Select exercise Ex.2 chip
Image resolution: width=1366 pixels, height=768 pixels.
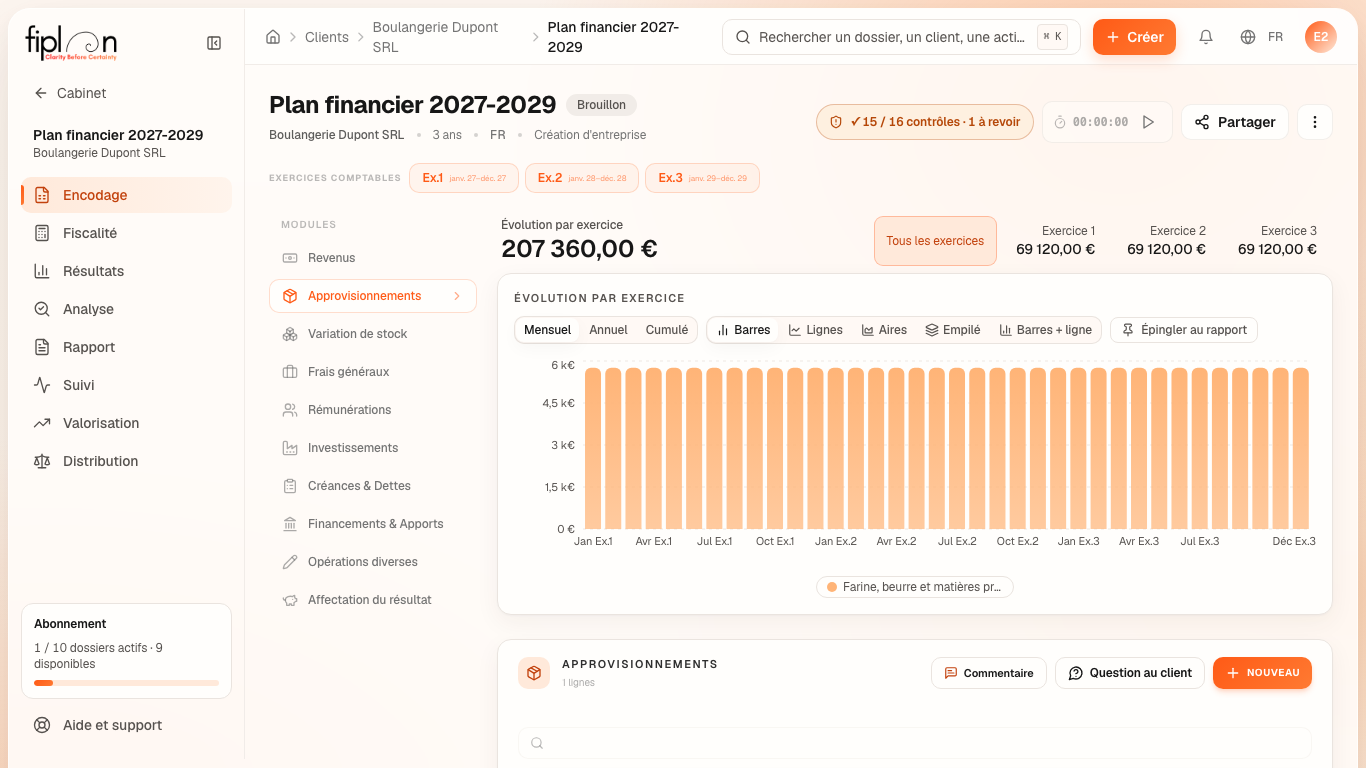pos(581,178)
